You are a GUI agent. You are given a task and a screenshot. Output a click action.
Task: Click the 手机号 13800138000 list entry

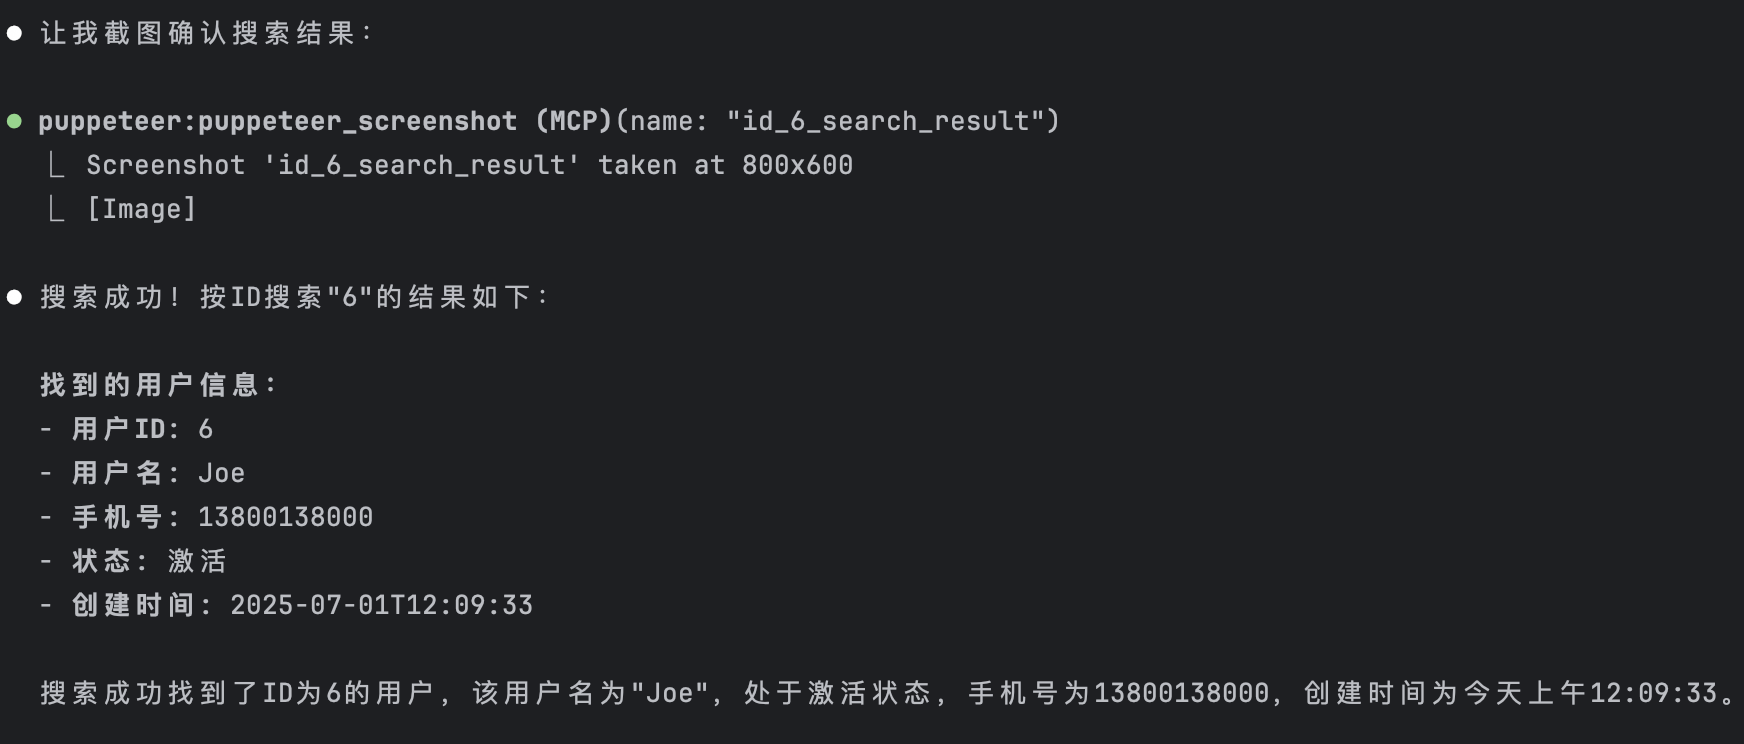(x=222, y=517)
